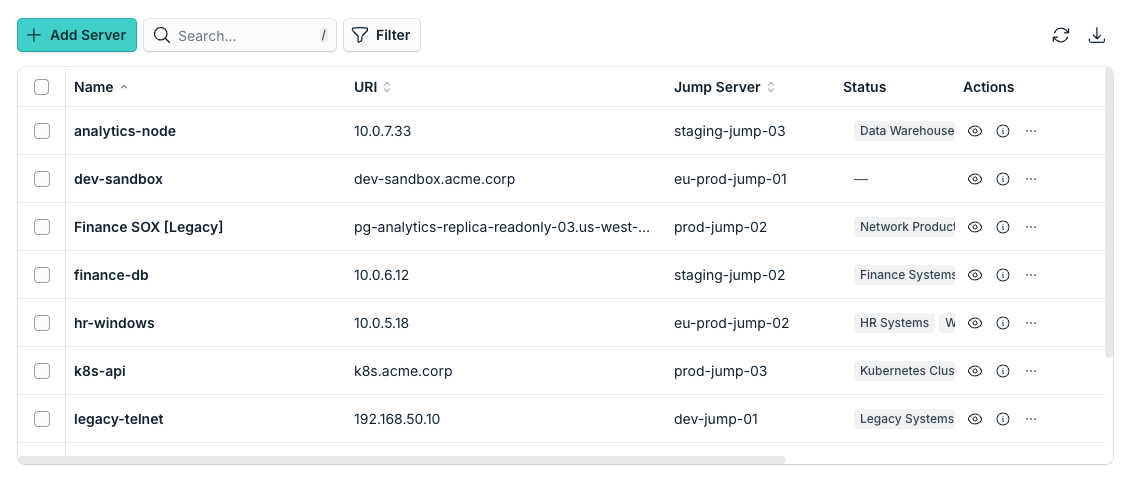This screenshot has width=1129, height=480.
Task: Open more actions menu for legacy-telnet
Action: (1030, 419)
